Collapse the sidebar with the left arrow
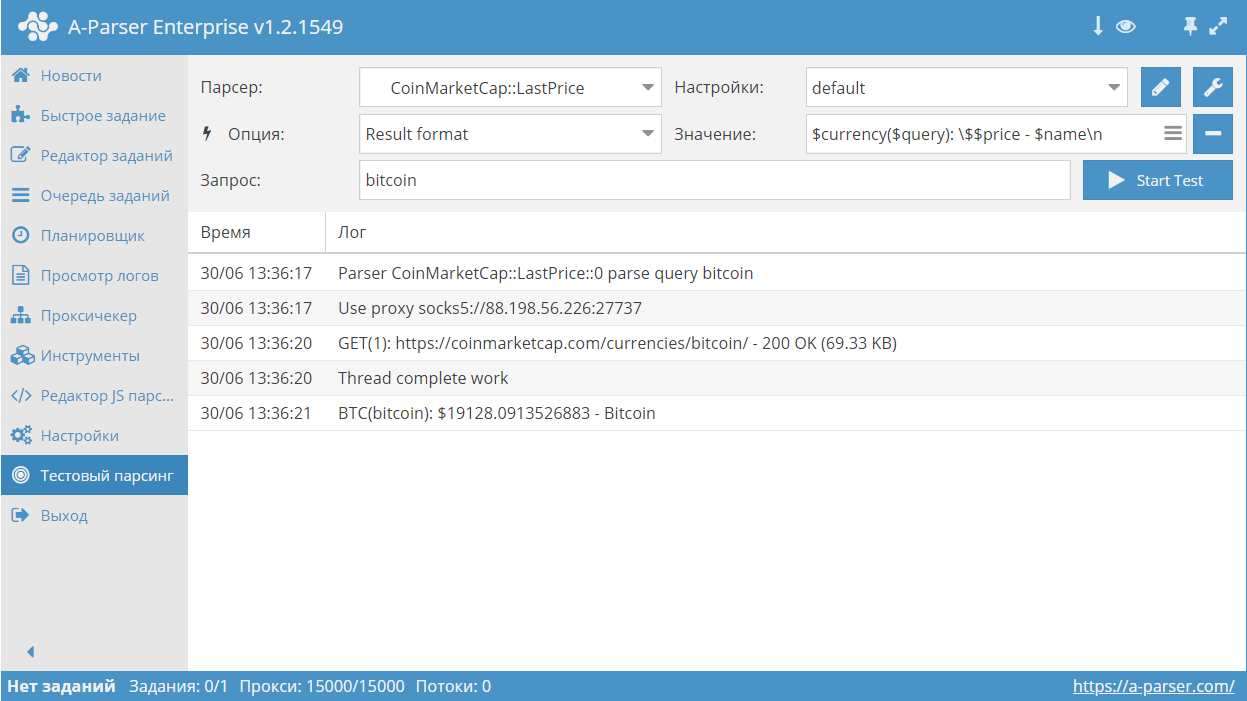 coord(30,652)
